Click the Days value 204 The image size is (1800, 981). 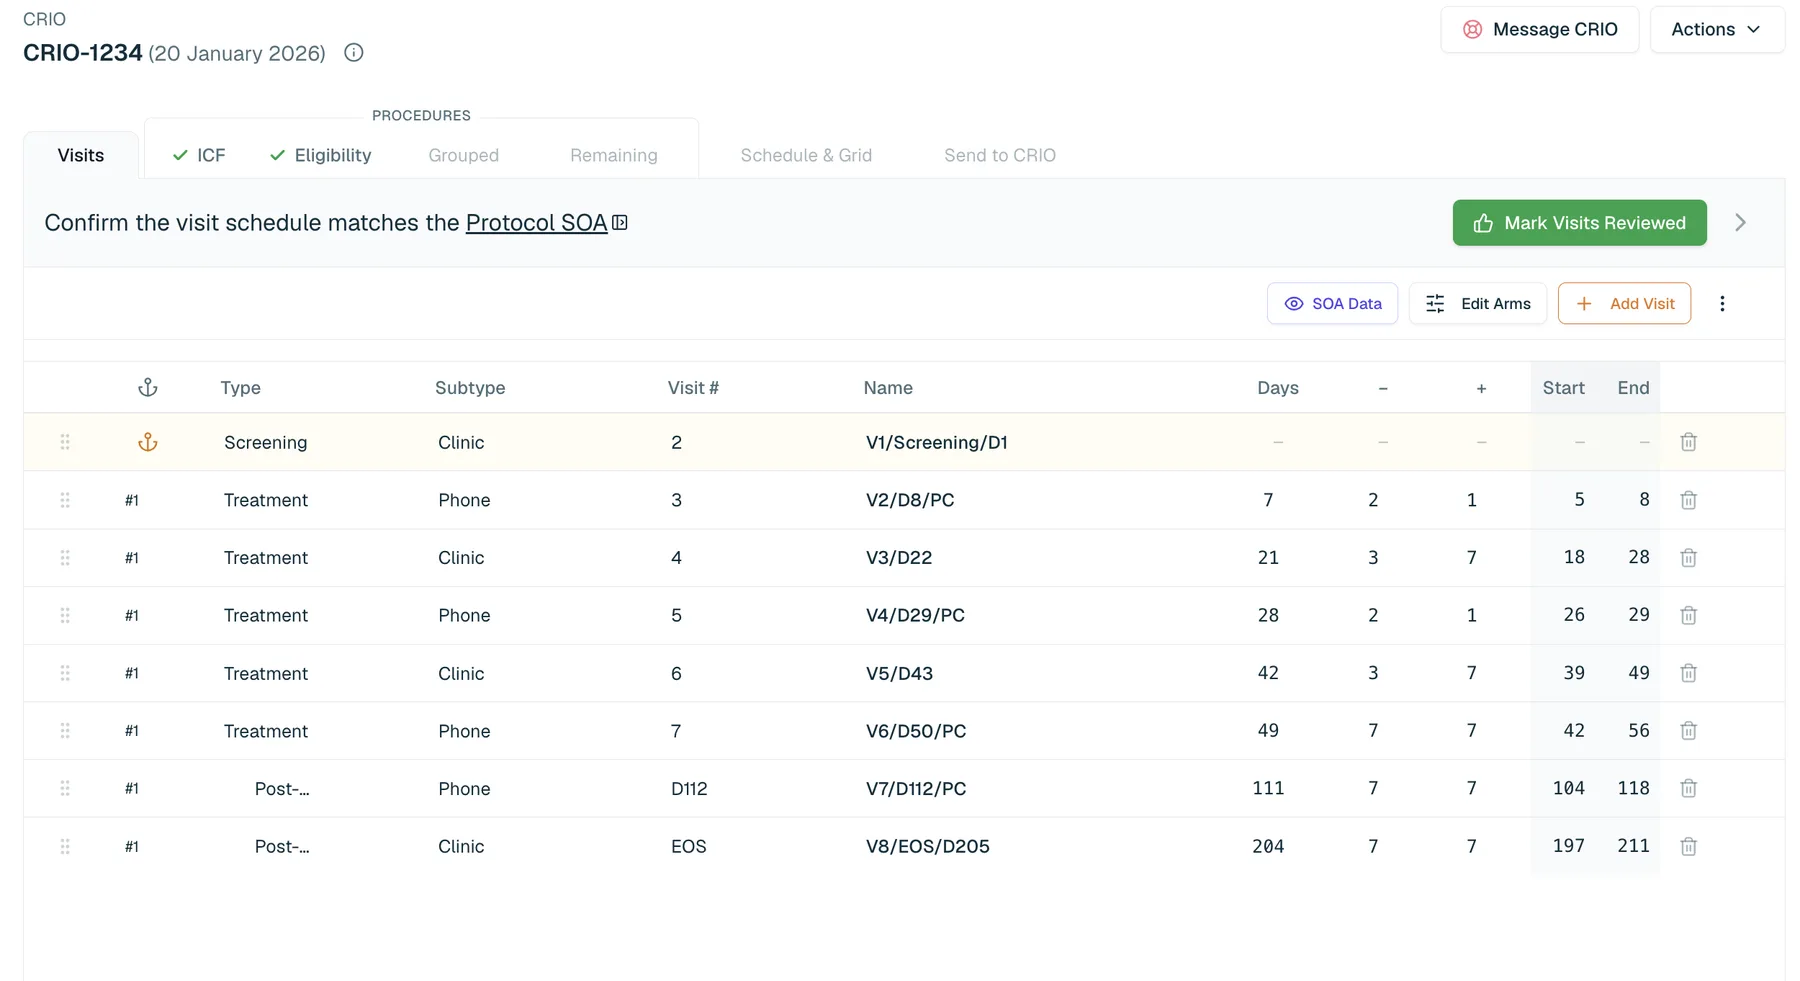pos(1268,846)
